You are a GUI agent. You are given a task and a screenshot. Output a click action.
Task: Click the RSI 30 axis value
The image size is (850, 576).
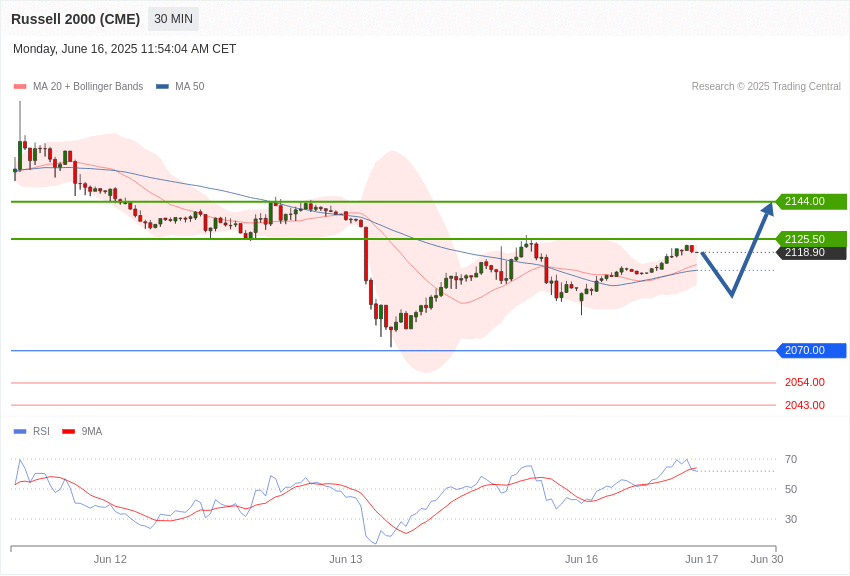click(791, 520)
